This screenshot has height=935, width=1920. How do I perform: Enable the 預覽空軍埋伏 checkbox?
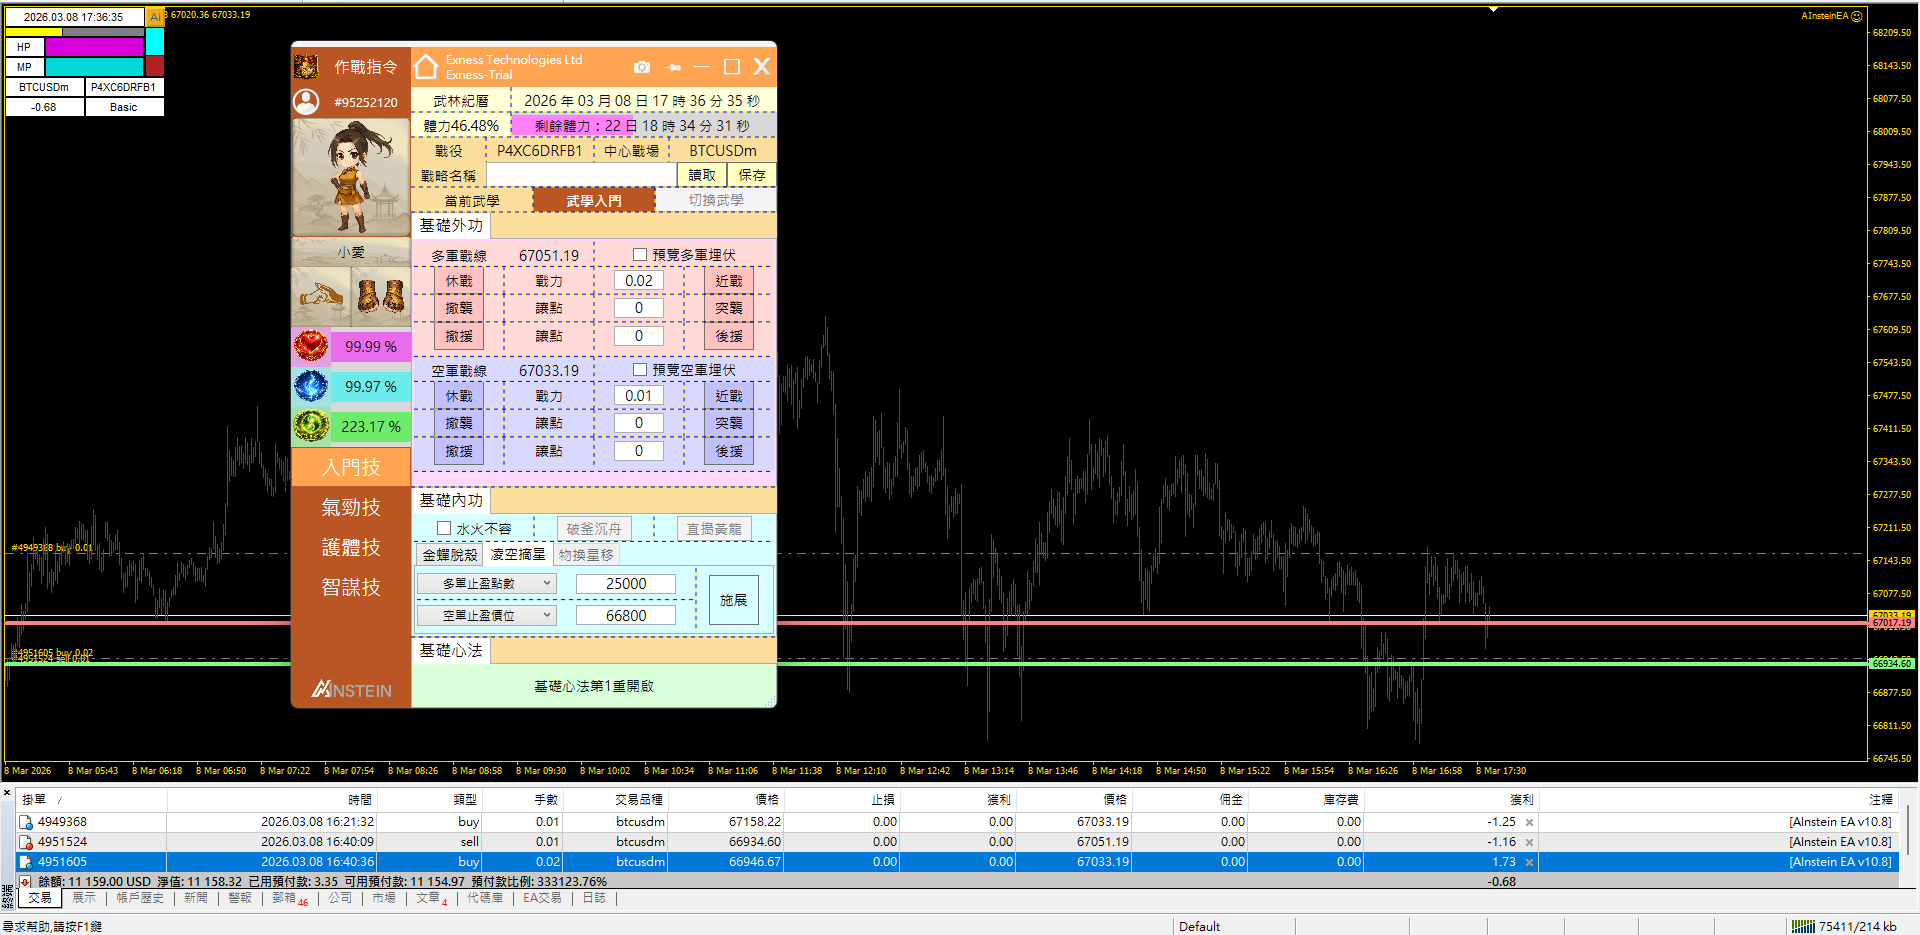(640, 370)
